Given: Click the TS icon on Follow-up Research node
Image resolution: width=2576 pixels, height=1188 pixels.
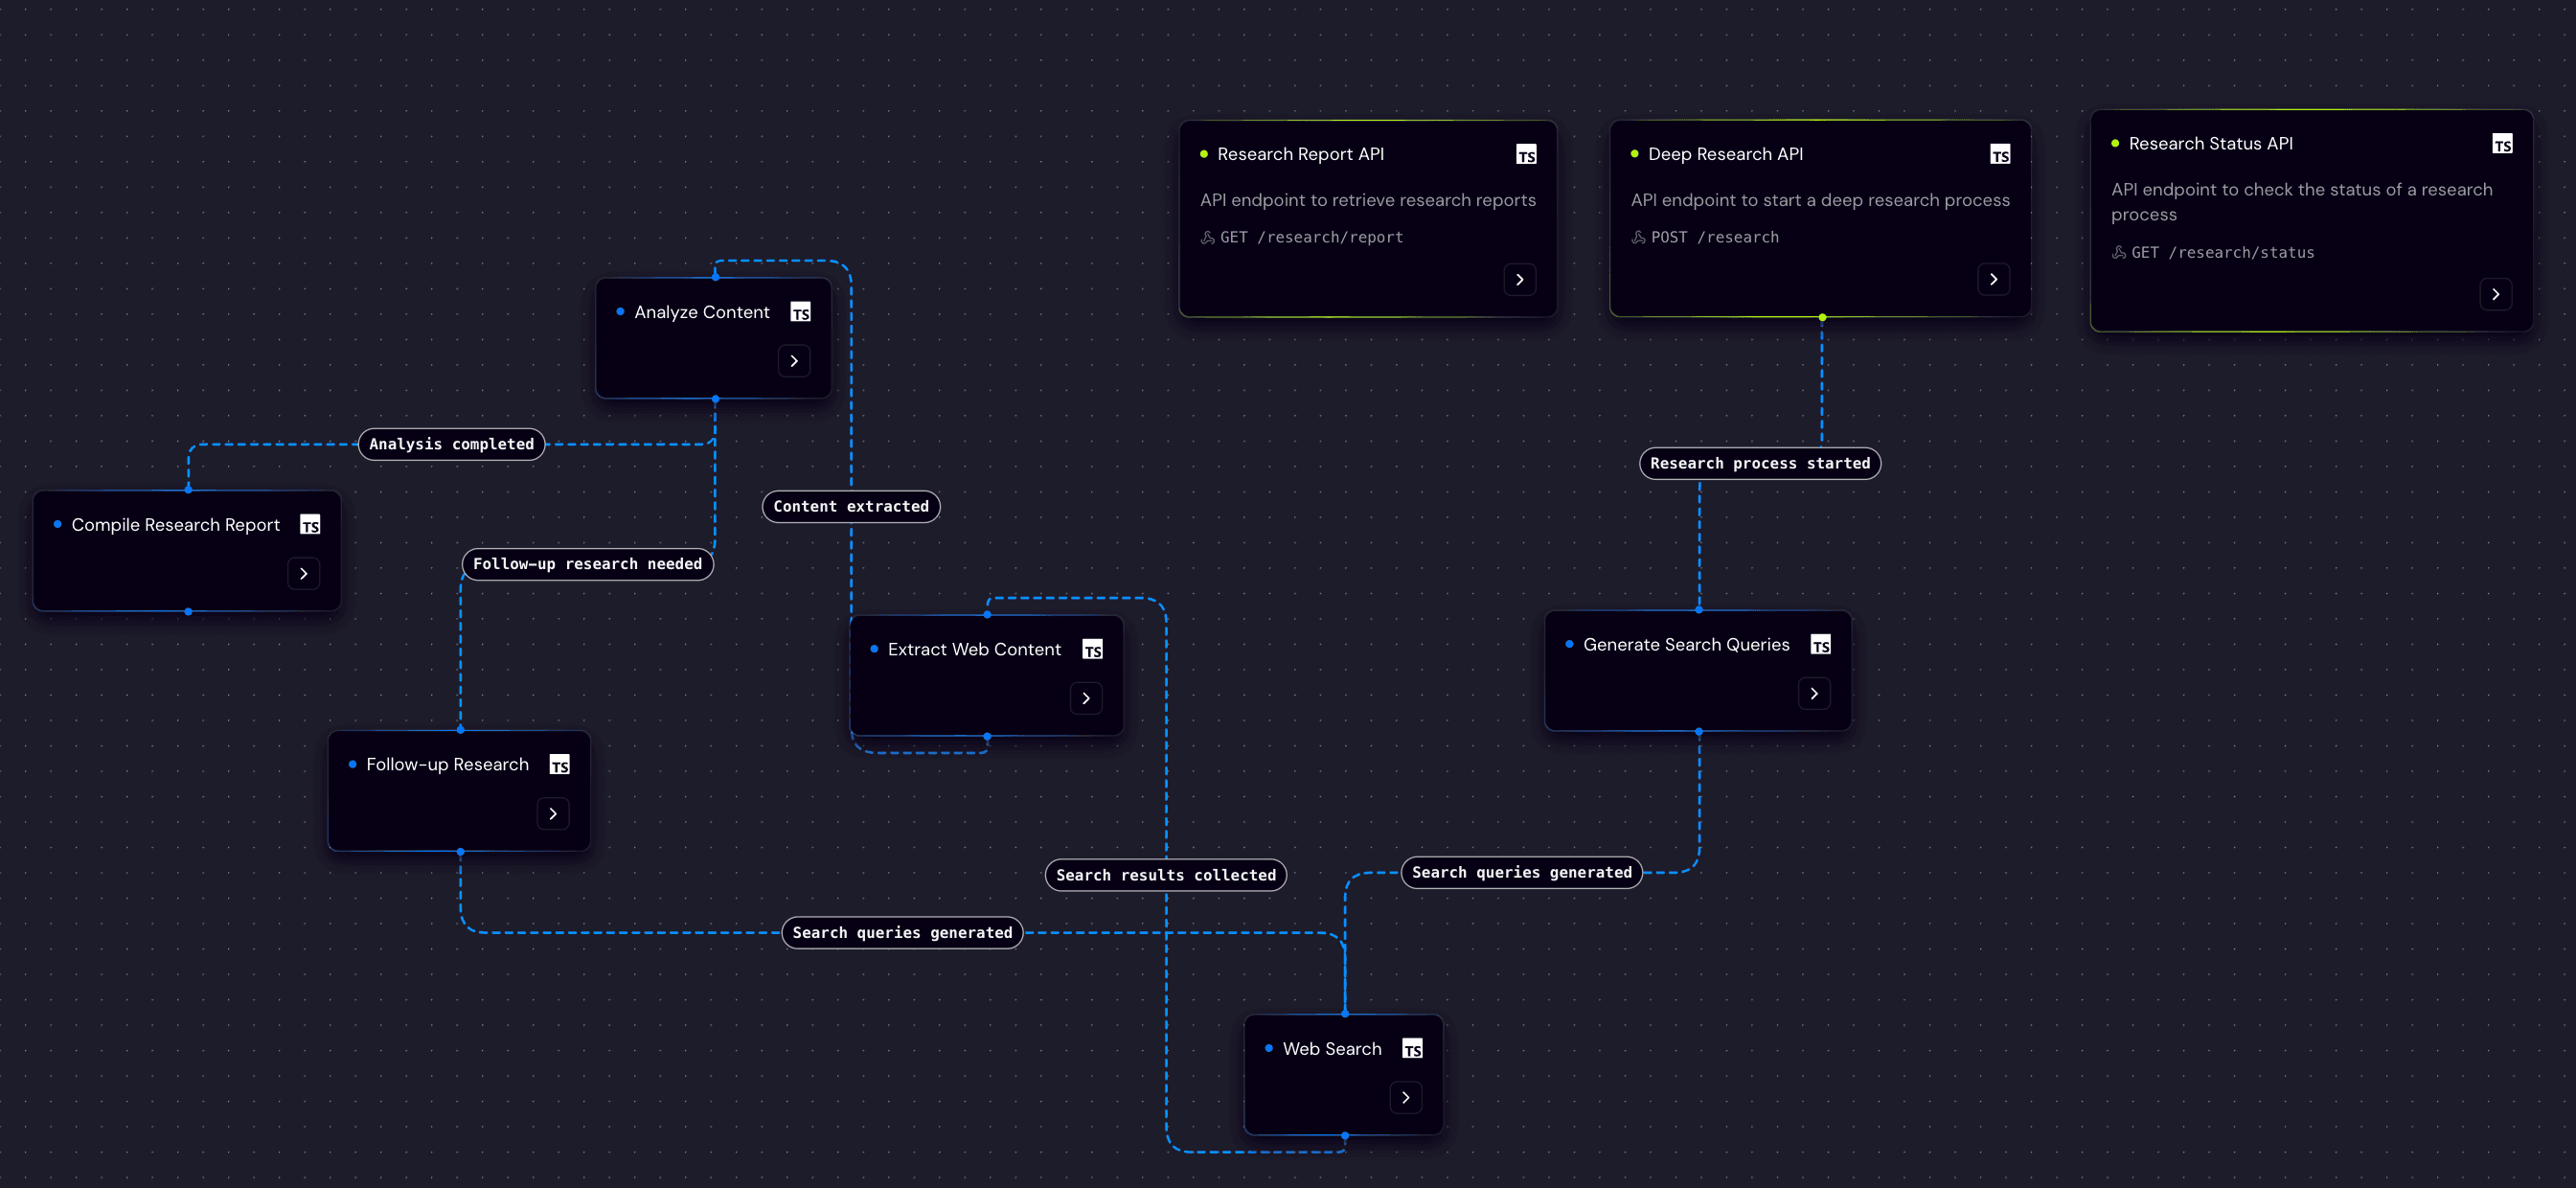Looking at the screenshot, I should pos(559,765).
